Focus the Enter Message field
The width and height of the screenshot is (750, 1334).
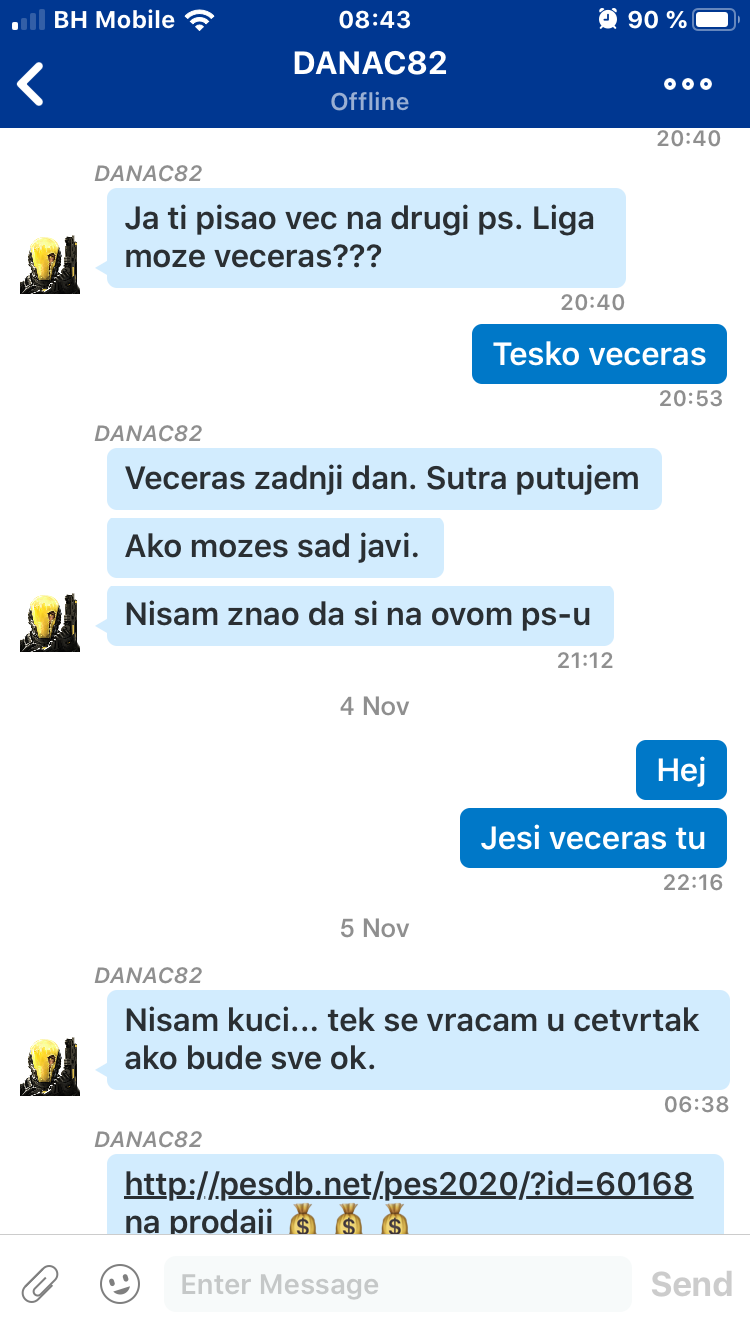tap(398, 1284)
